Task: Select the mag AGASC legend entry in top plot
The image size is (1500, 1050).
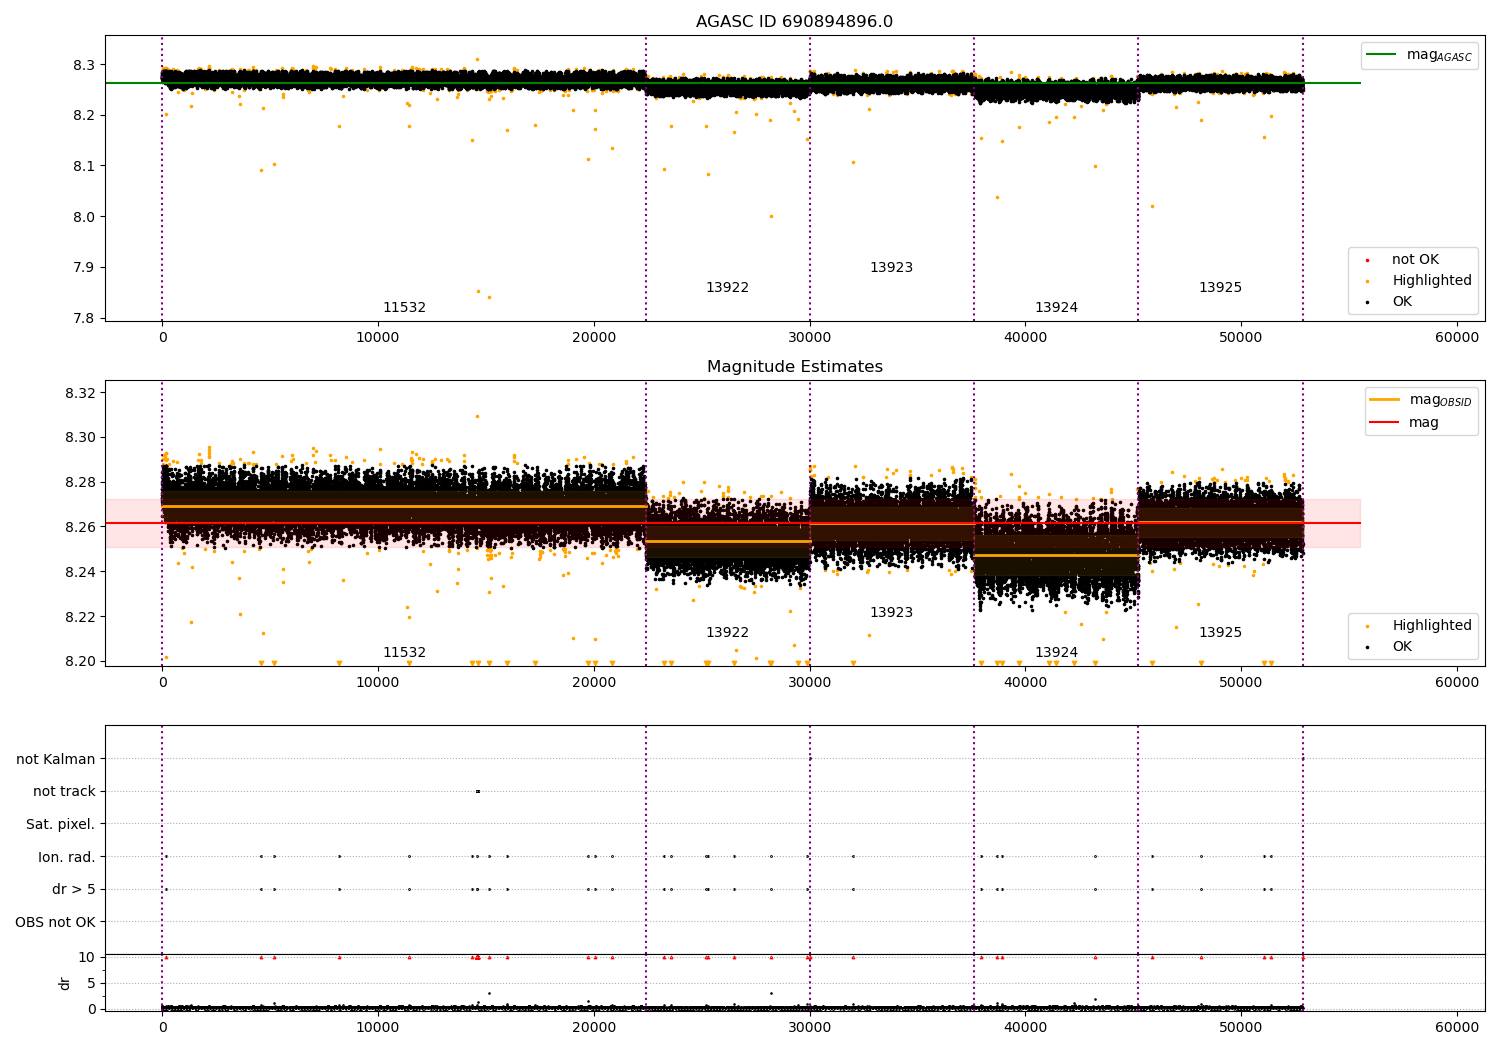Action: tap(1420, 55)
